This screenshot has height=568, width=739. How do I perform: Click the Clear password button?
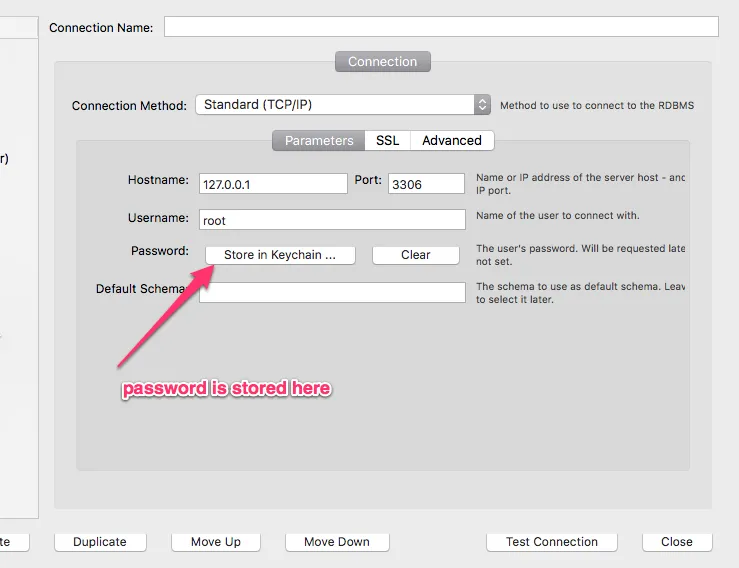[x=416, y=255]
